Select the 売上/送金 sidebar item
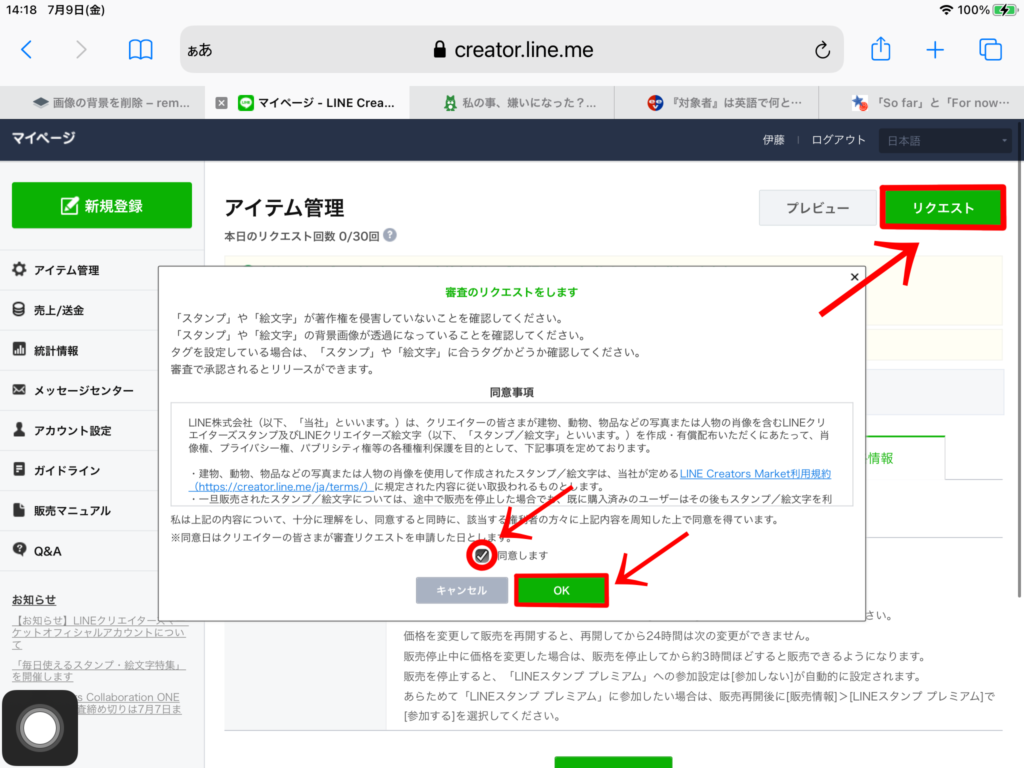 [60, 310]
